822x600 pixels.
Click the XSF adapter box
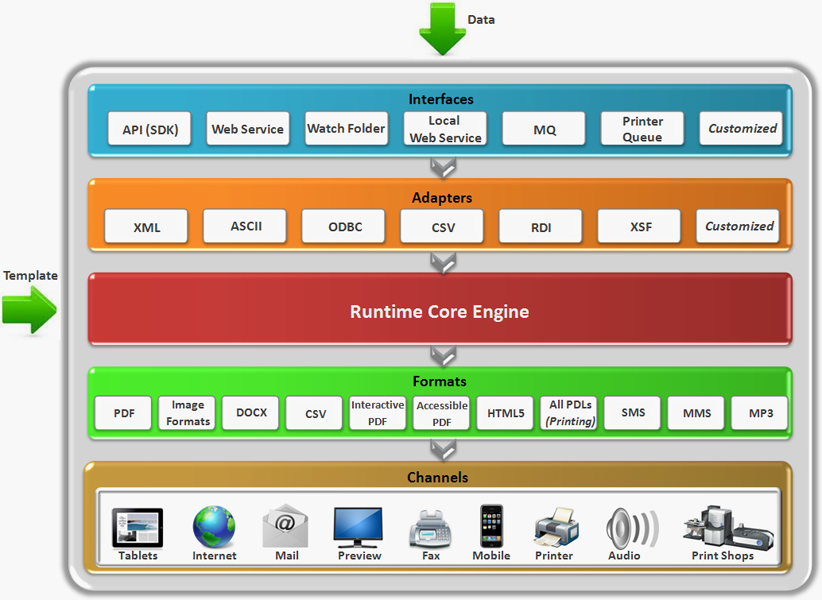click(x=639, y=226)
